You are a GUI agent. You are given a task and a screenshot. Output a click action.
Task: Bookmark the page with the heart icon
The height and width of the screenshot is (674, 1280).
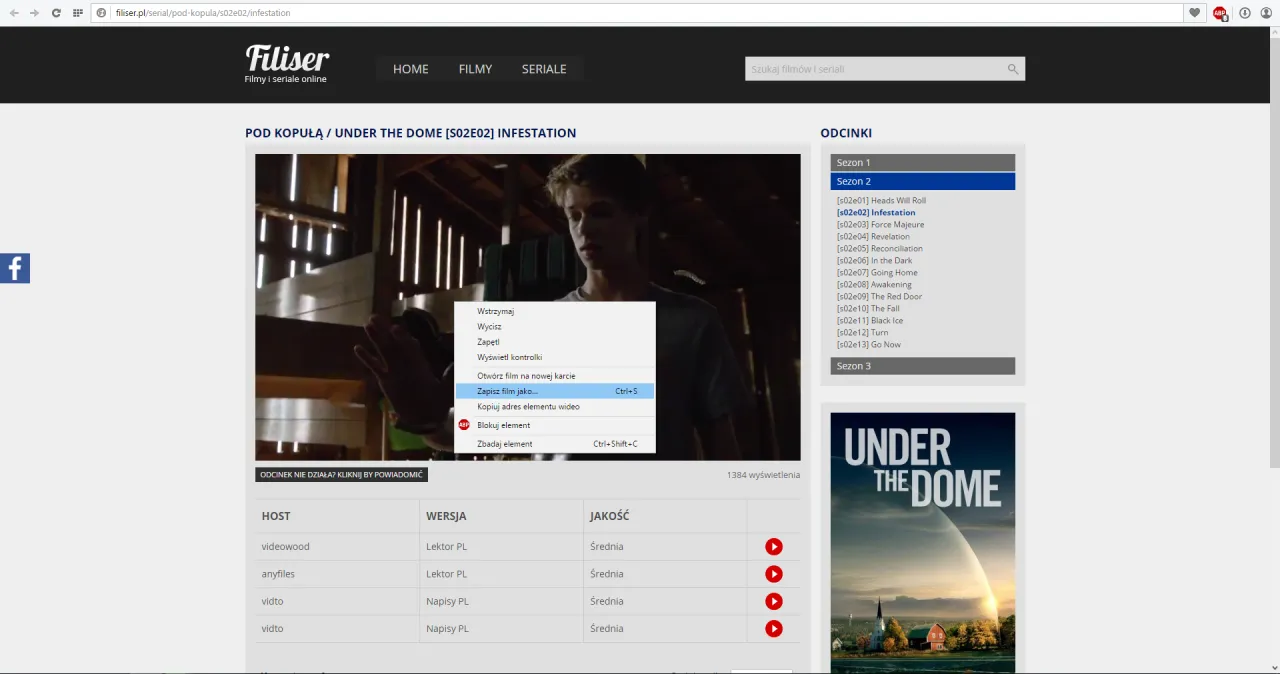[x=1194, y=13]
